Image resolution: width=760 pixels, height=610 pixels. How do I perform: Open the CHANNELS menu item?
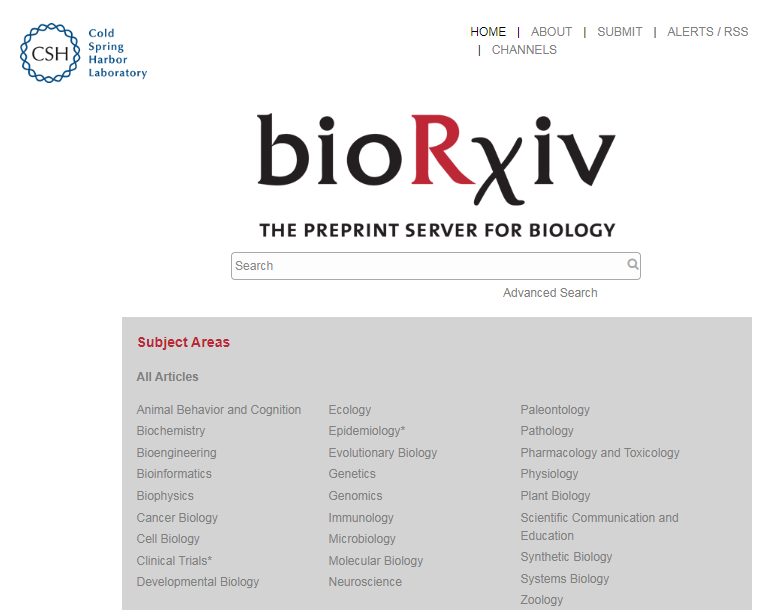click(524, 50)
